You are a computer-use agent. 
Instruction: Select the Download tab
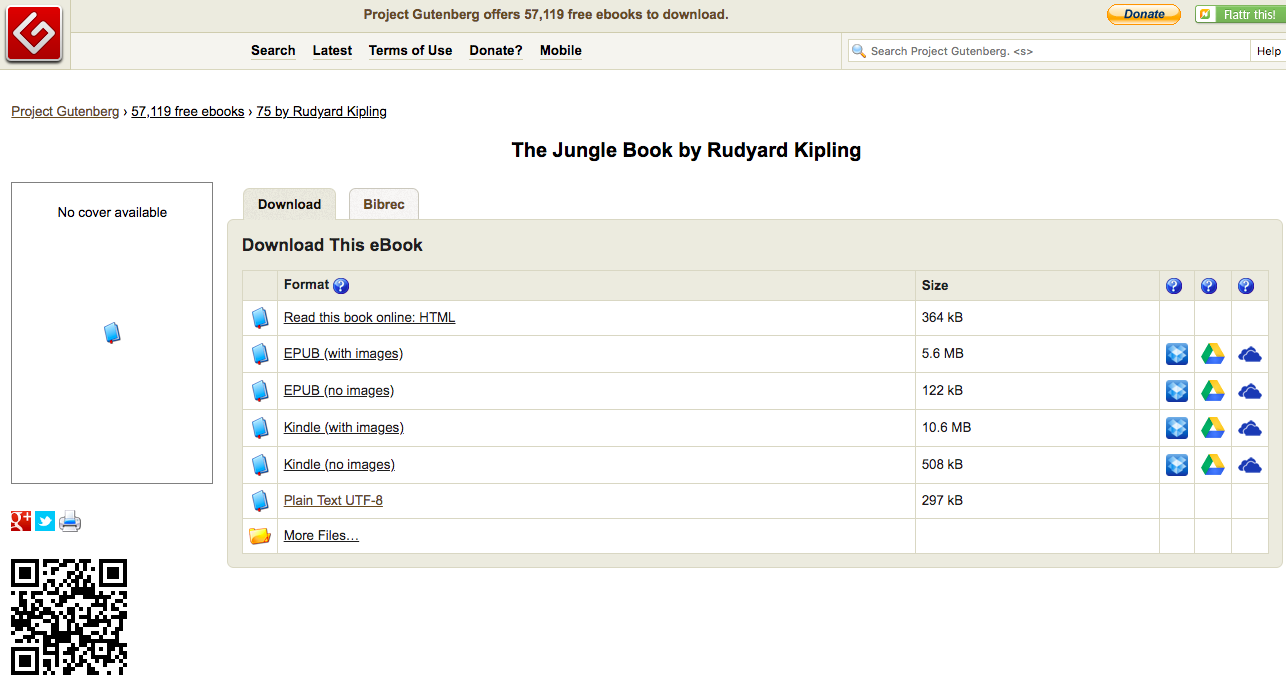289,204
